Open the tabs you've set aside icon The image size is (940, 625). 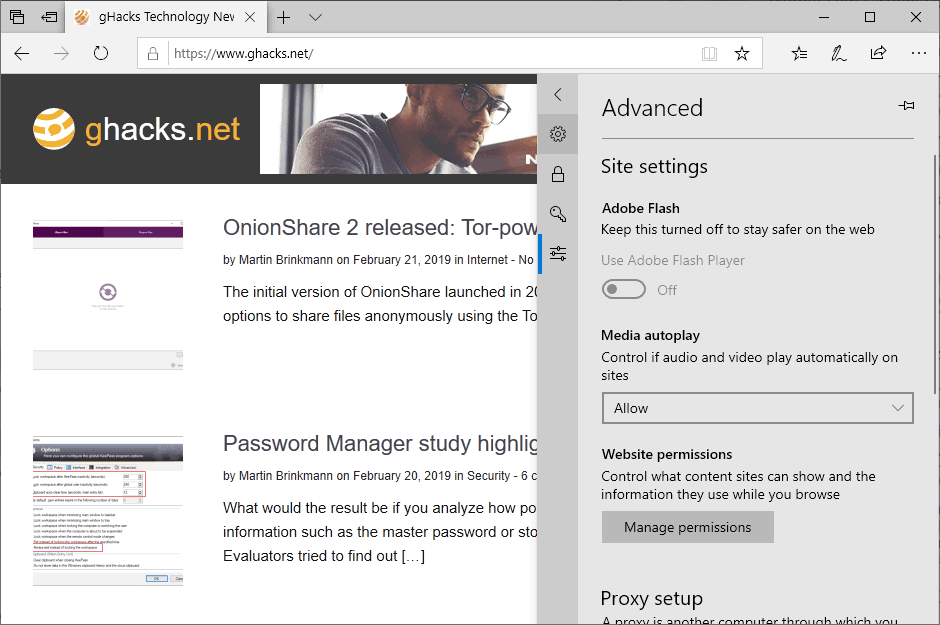17,17
